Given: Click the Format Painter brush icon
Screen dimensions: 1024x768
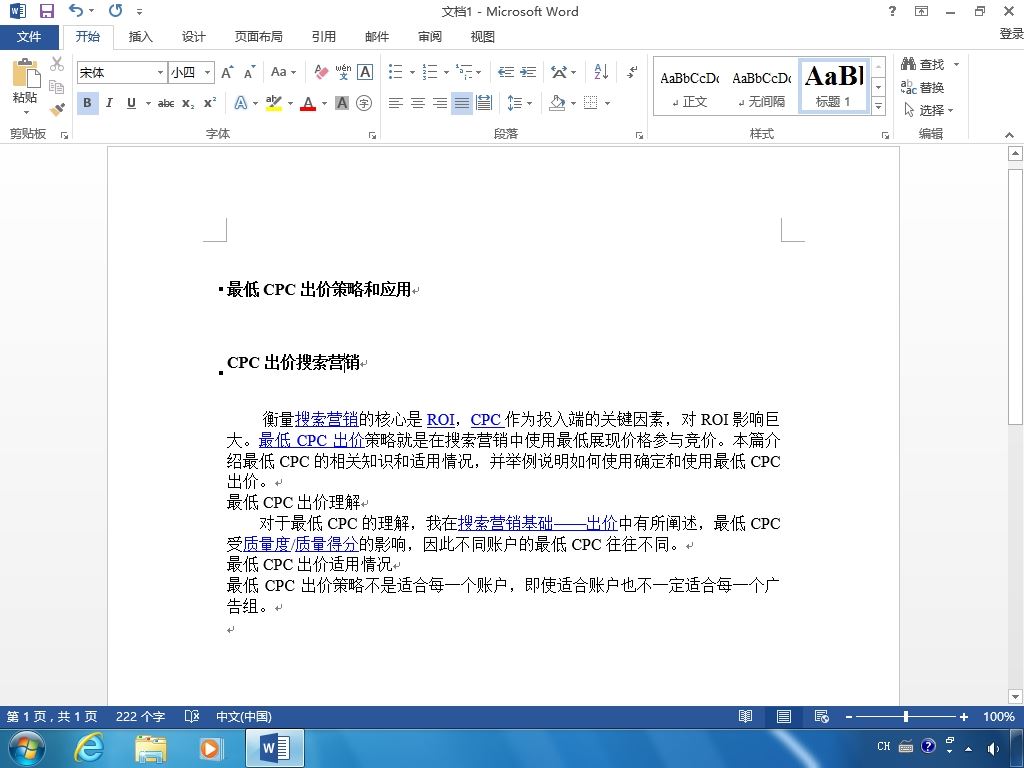Looking at the screenshot, I should point(57,109).
